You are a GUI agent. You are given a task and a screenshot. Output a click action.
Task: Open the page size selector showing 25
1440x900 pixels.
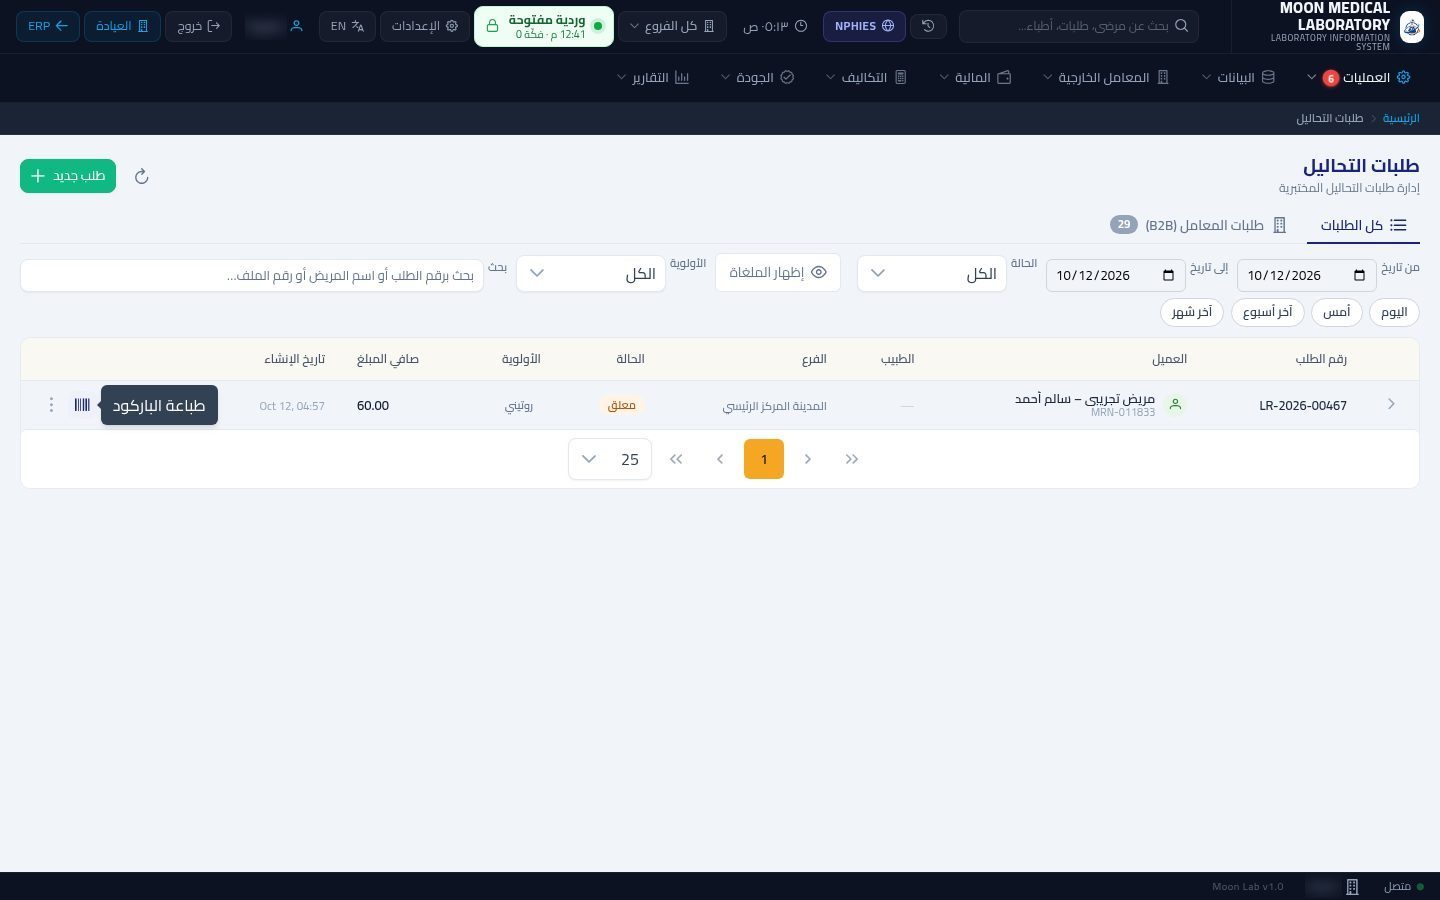click(x=610, y=459)
